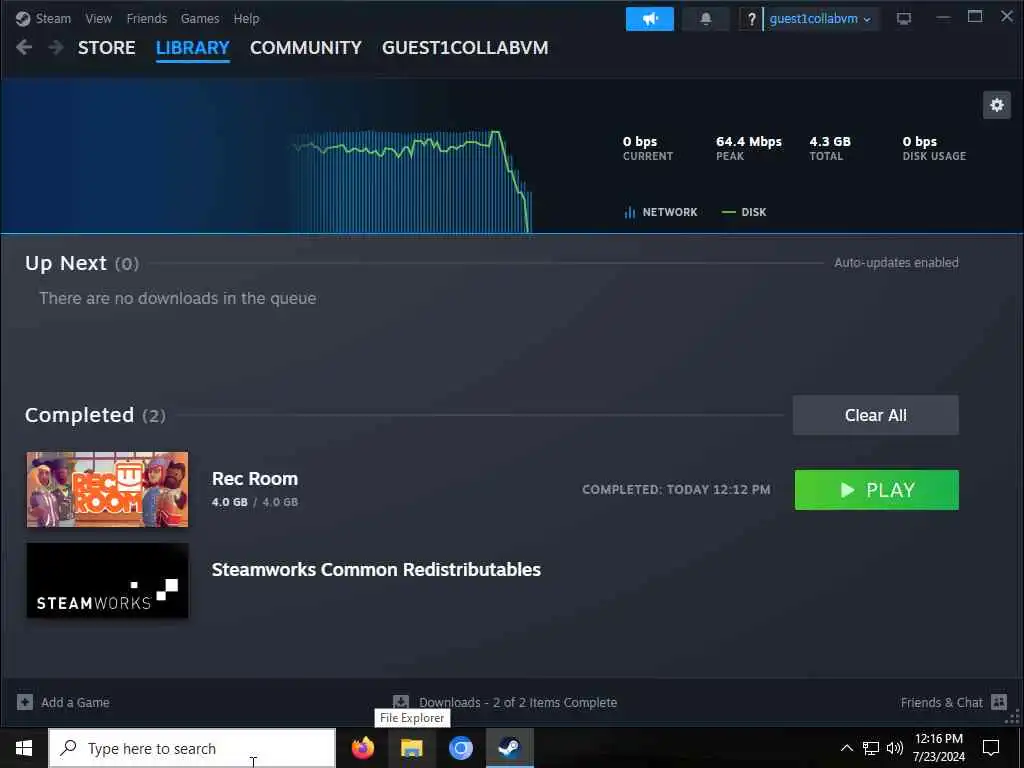Open the Help menu

pos(246,19)
